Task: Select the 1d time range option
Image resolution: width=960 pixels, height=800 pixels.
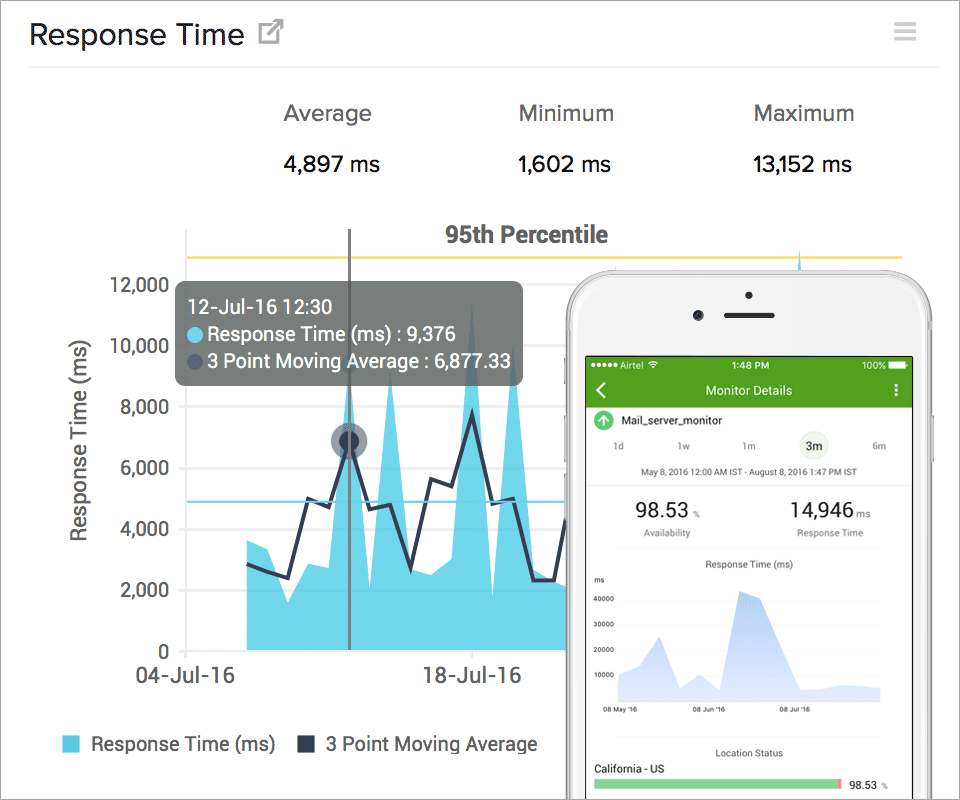Action: point(617,446)
